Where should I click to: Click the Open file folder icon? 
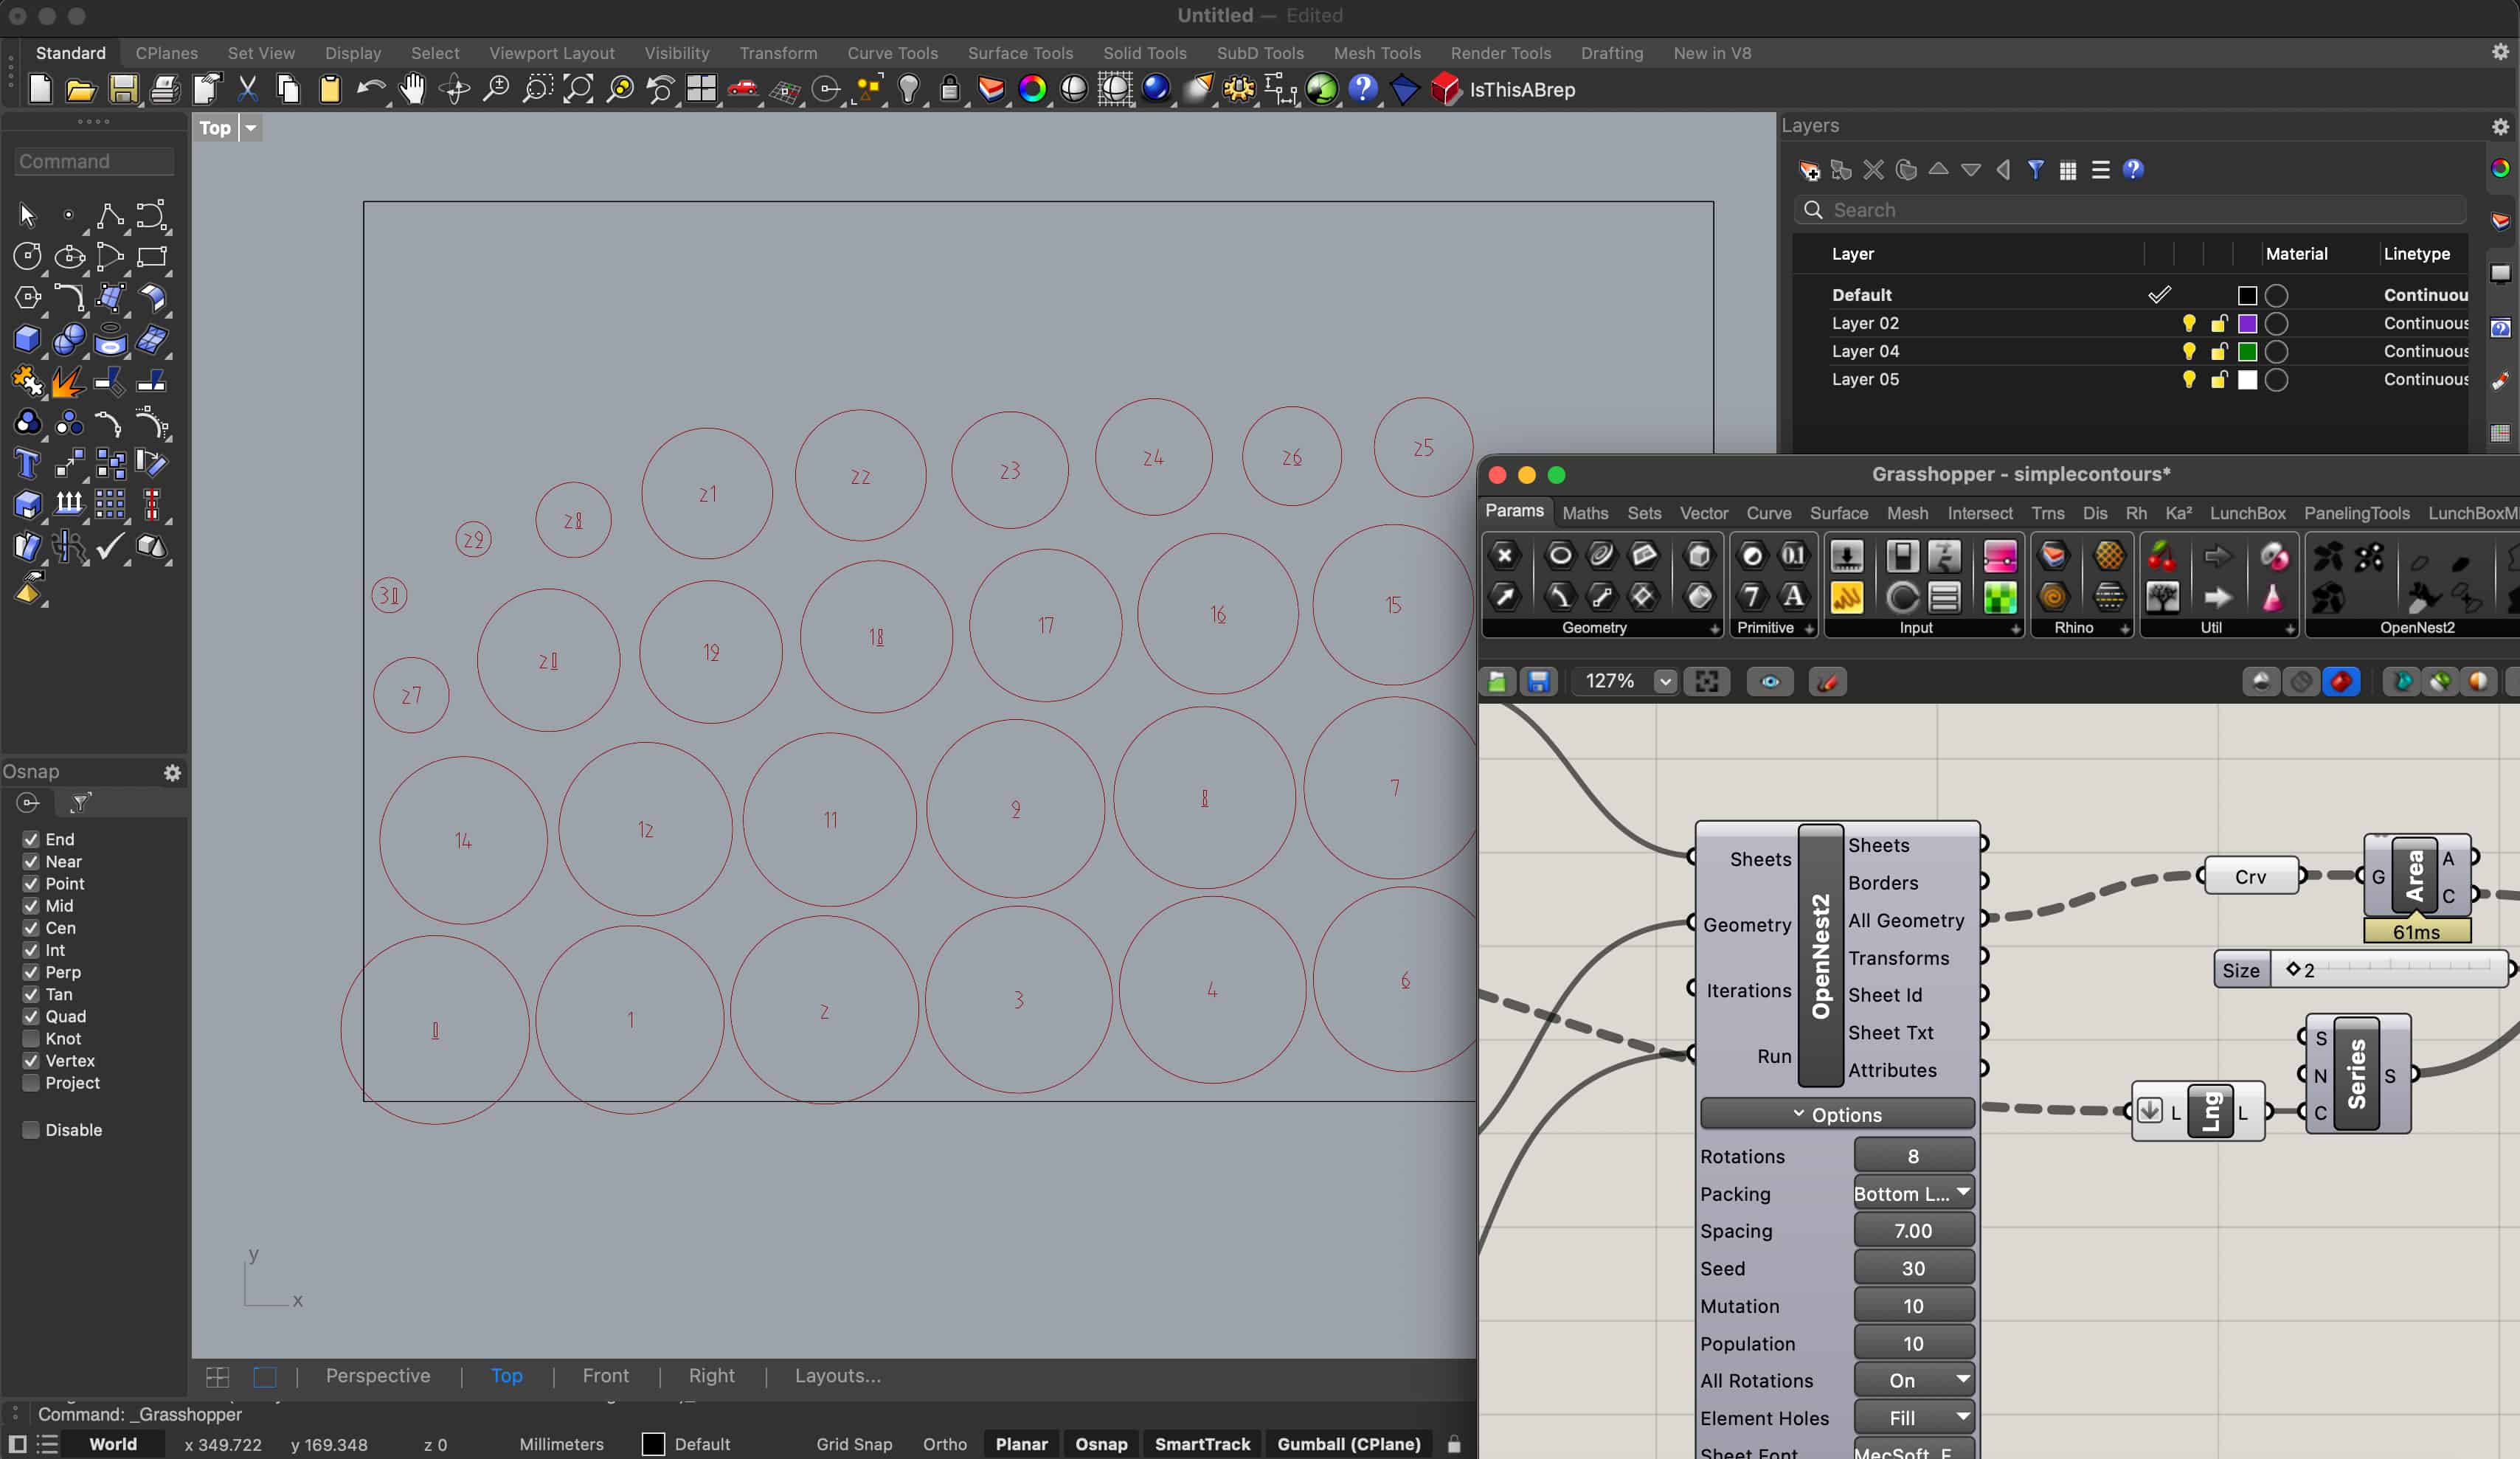click(81, 90)
